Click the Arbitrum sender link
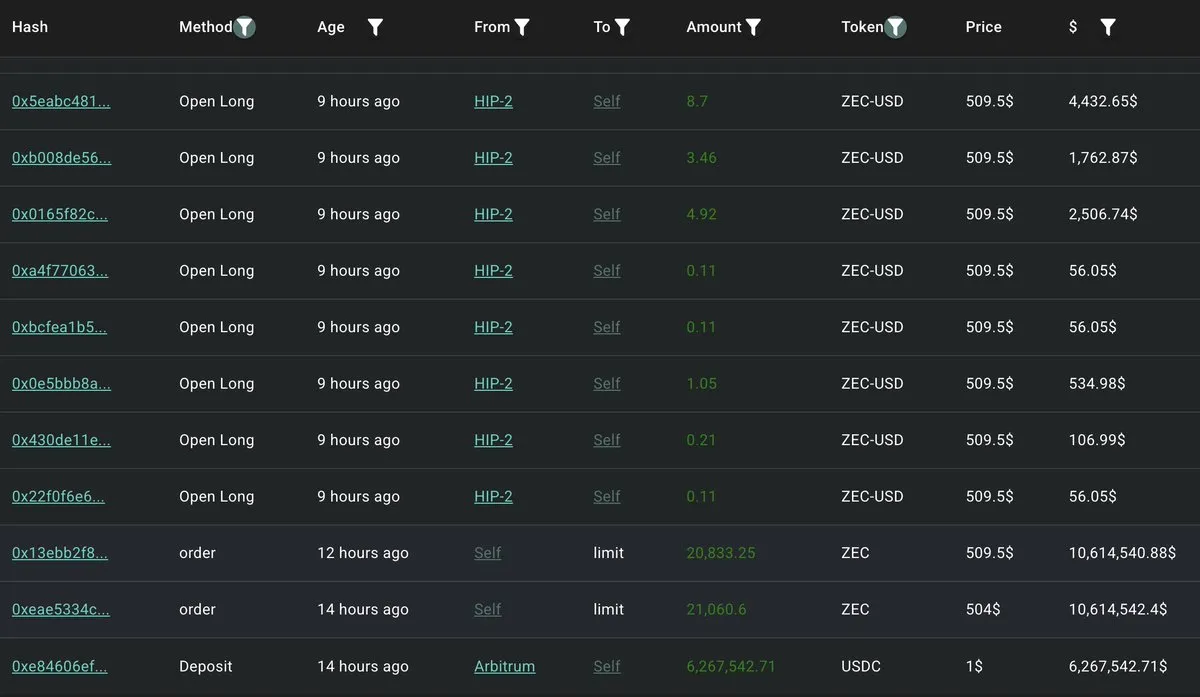1200x697 pixels. (504, 666)
